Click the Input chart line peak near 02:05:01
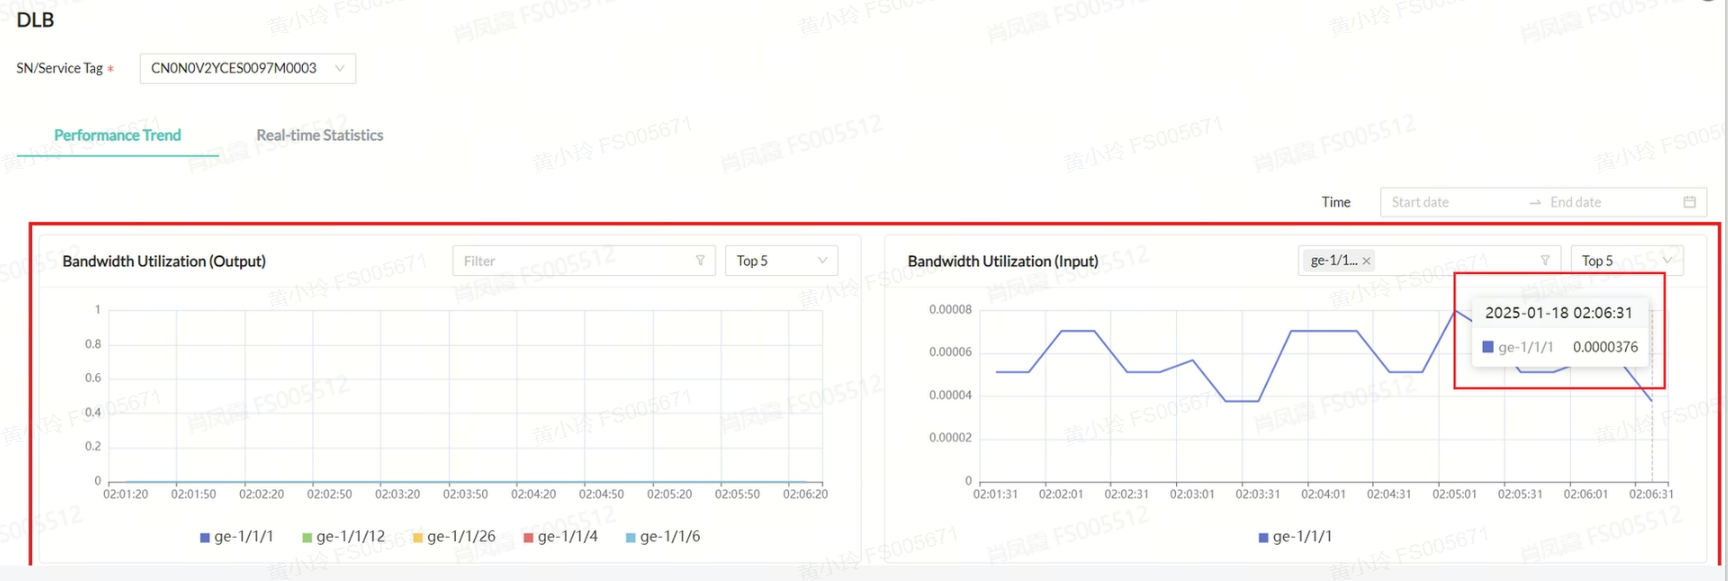The width and height of the screenshot is (1728, 581). [1455, 311]
